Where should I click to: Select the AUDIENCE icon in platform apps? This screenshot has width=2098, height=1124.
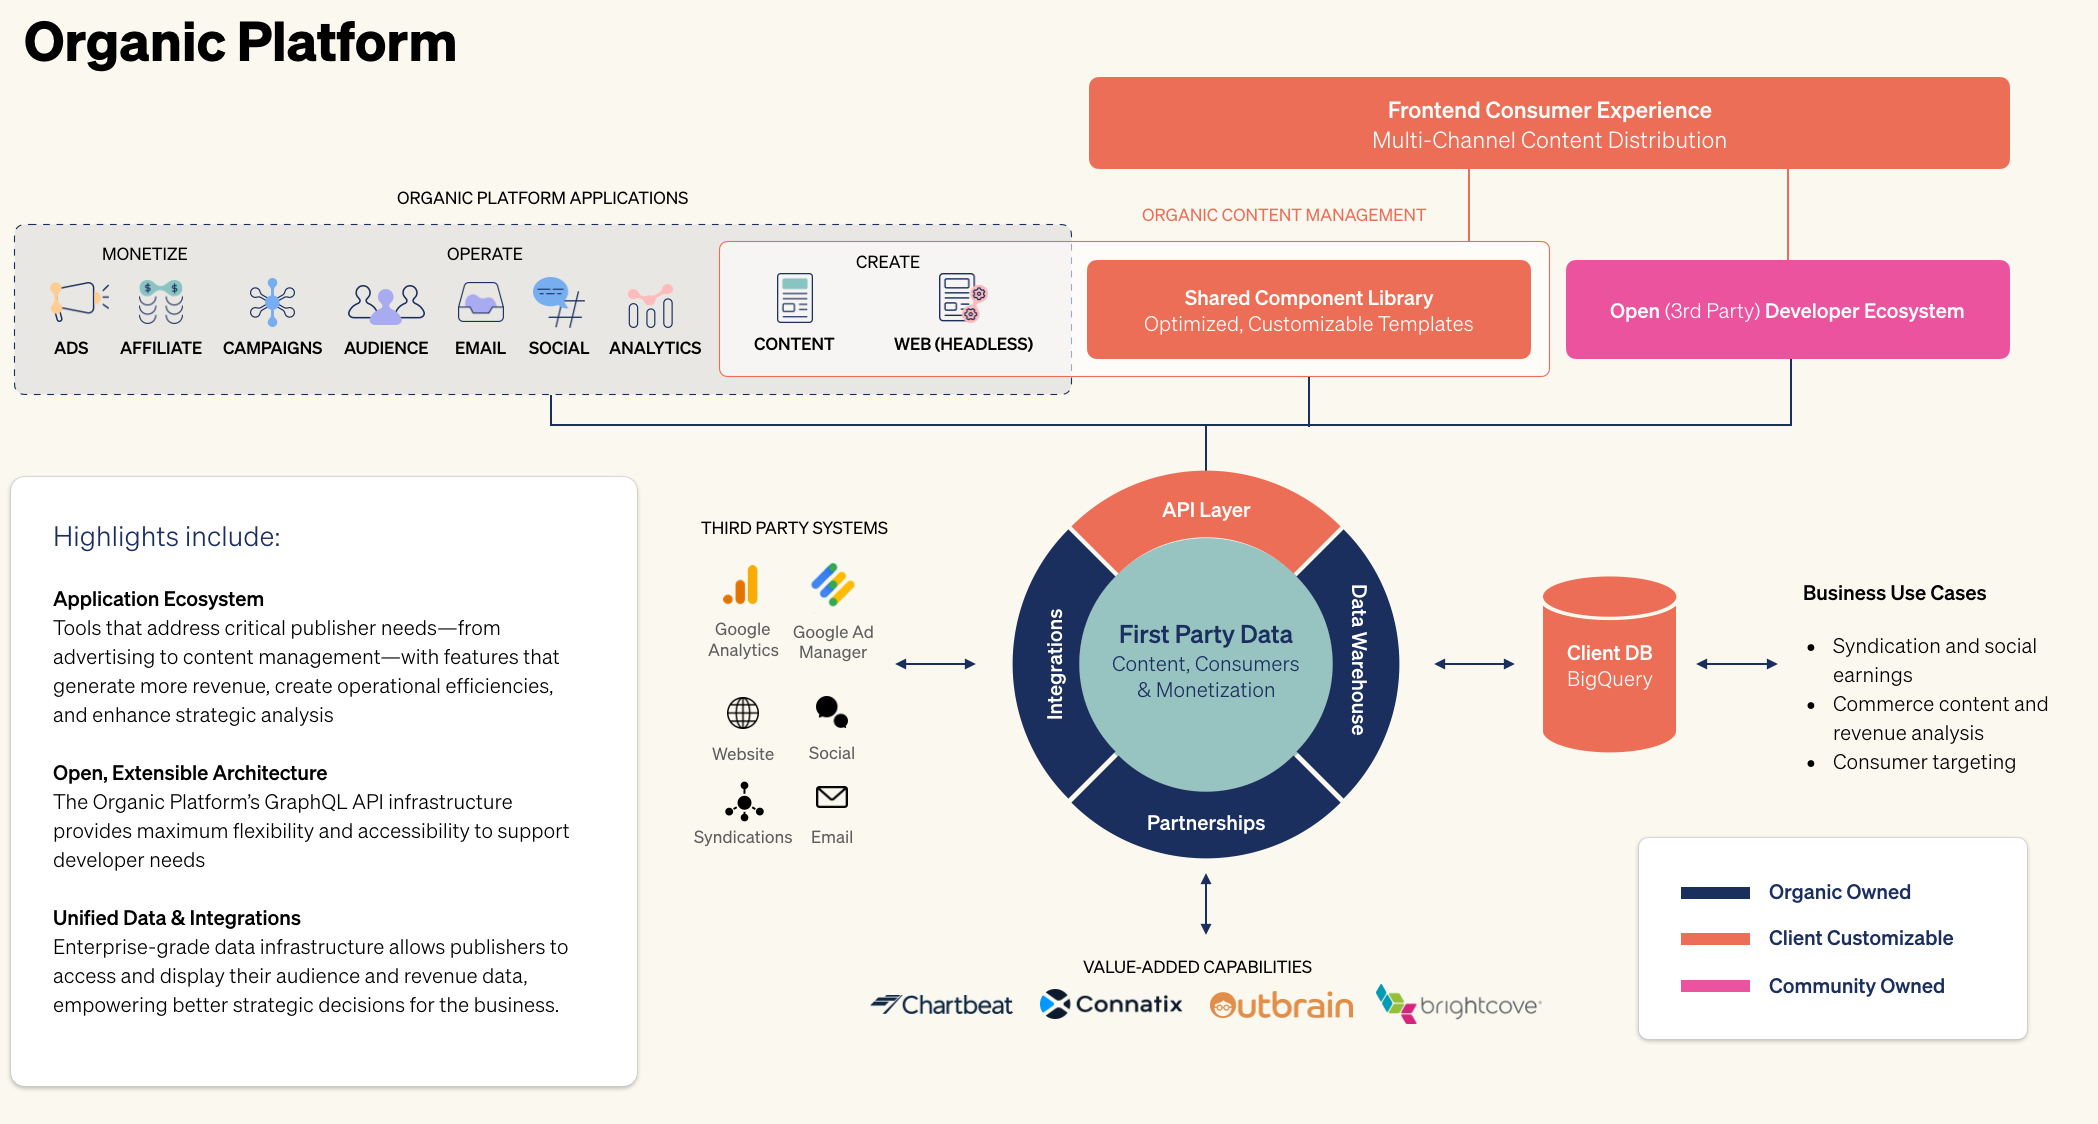(x=382, y=303)
